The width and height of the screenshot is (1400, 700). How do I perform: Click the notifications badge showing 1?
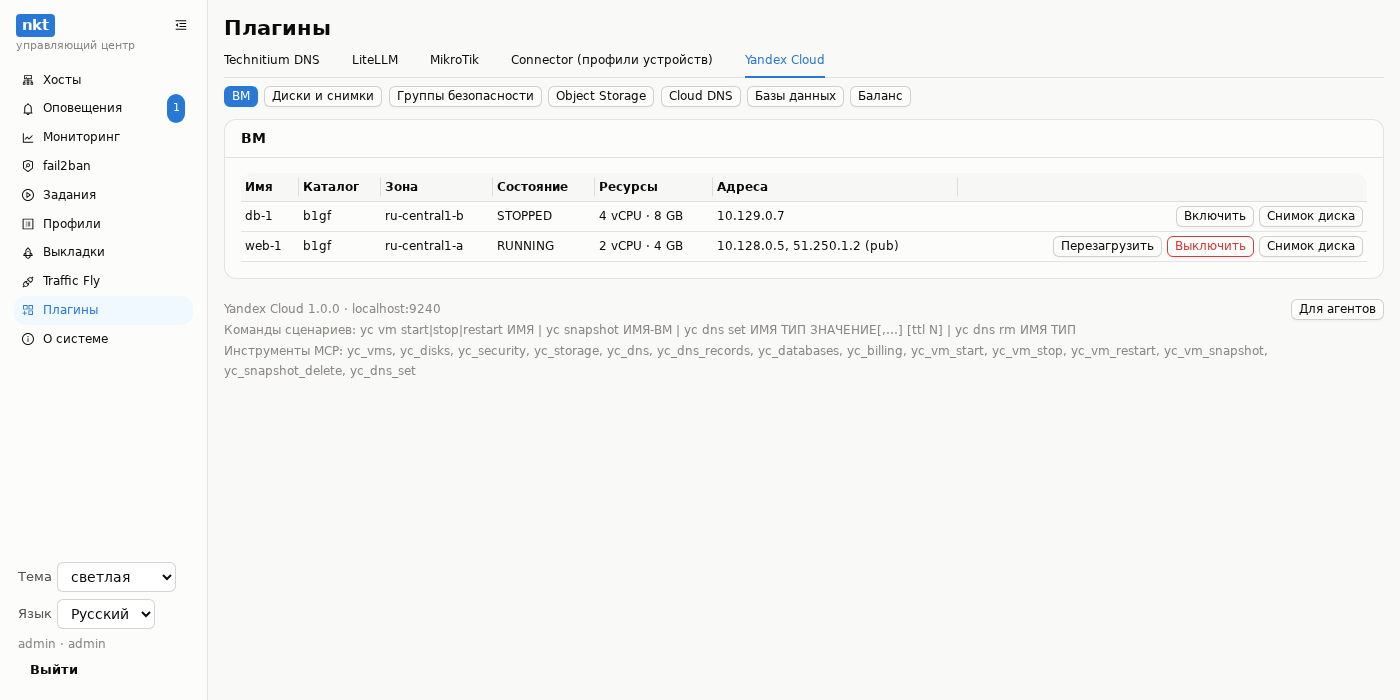176,108
